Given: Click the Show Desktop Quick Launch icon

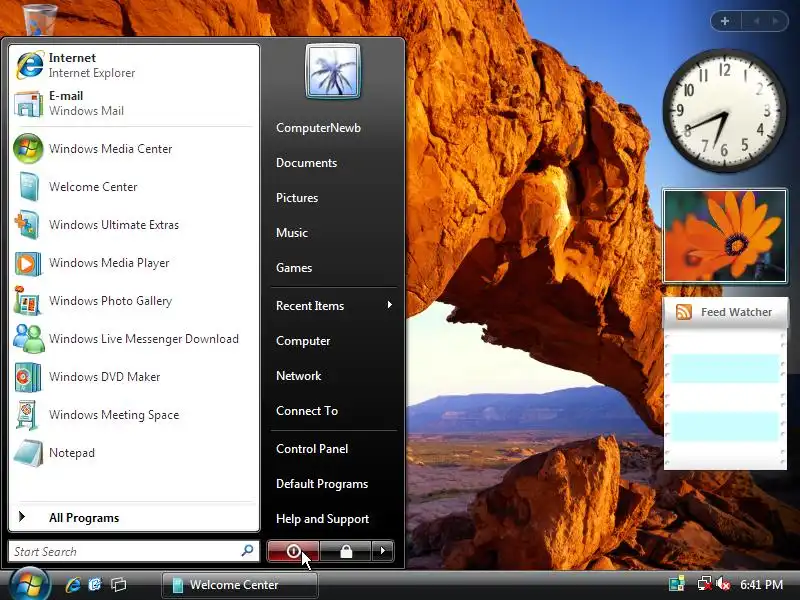Looking at the screenshot, I should coord(95,585).
